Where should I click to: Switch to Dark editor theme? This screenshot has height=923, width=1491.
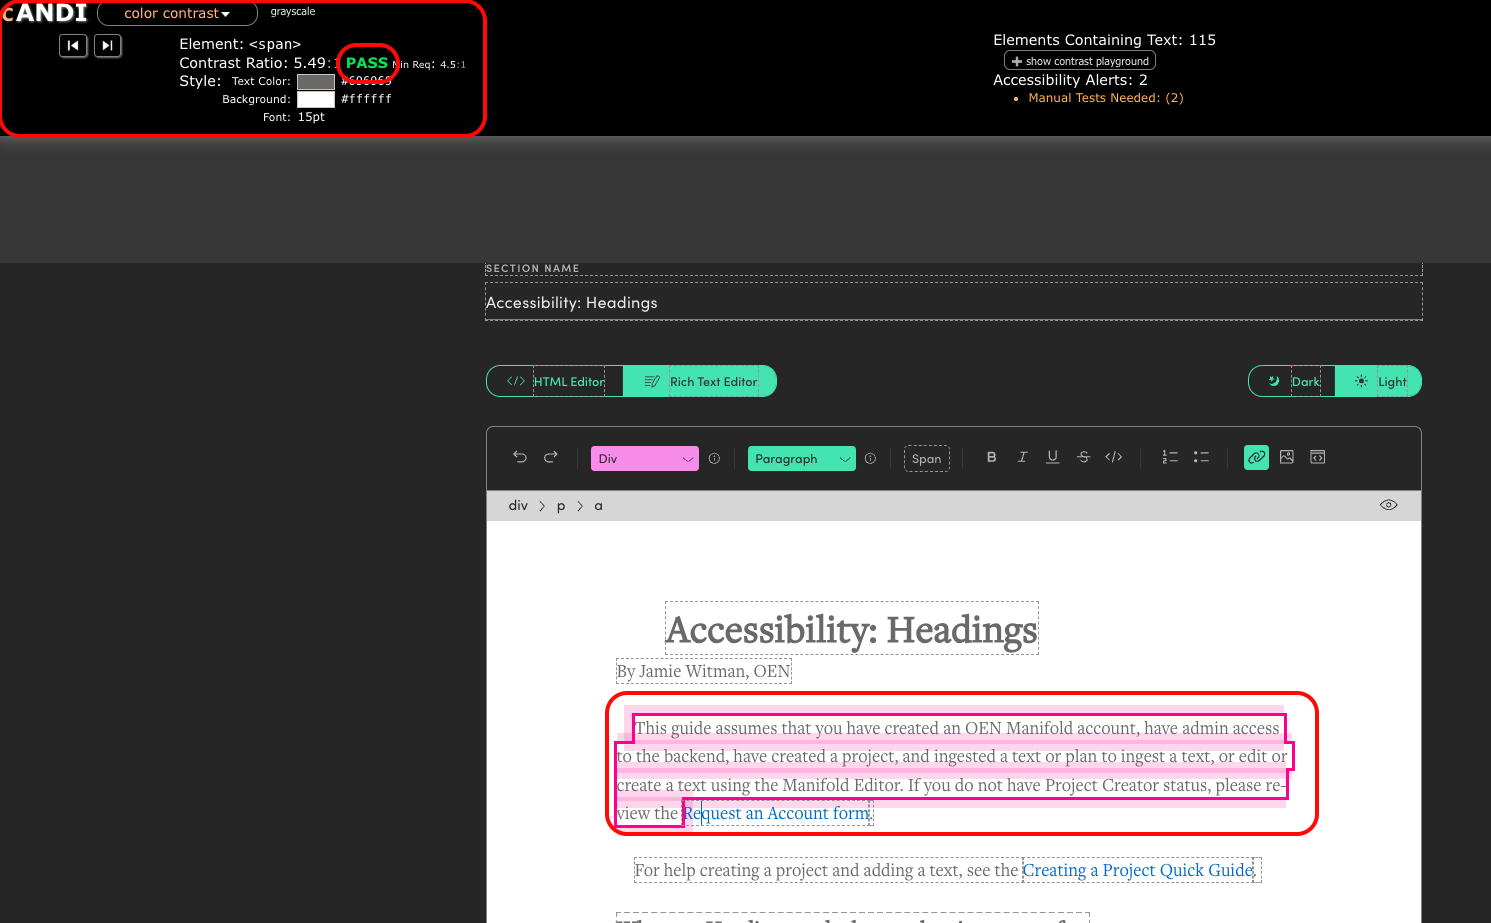(1294, 381)
